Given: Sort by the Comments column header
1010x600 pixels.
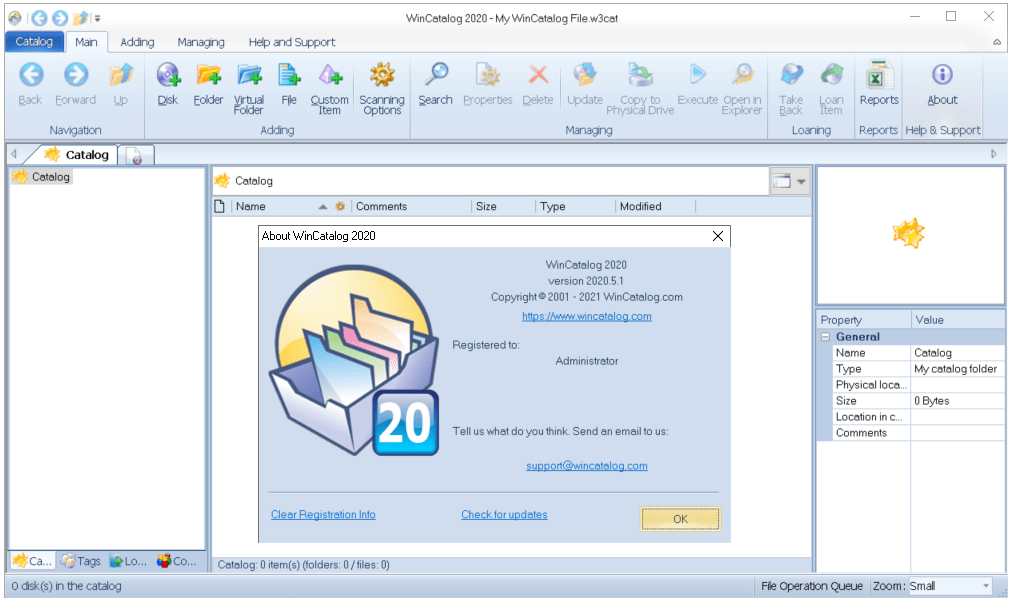Looking at the screenshot, I should click(411, 206).
